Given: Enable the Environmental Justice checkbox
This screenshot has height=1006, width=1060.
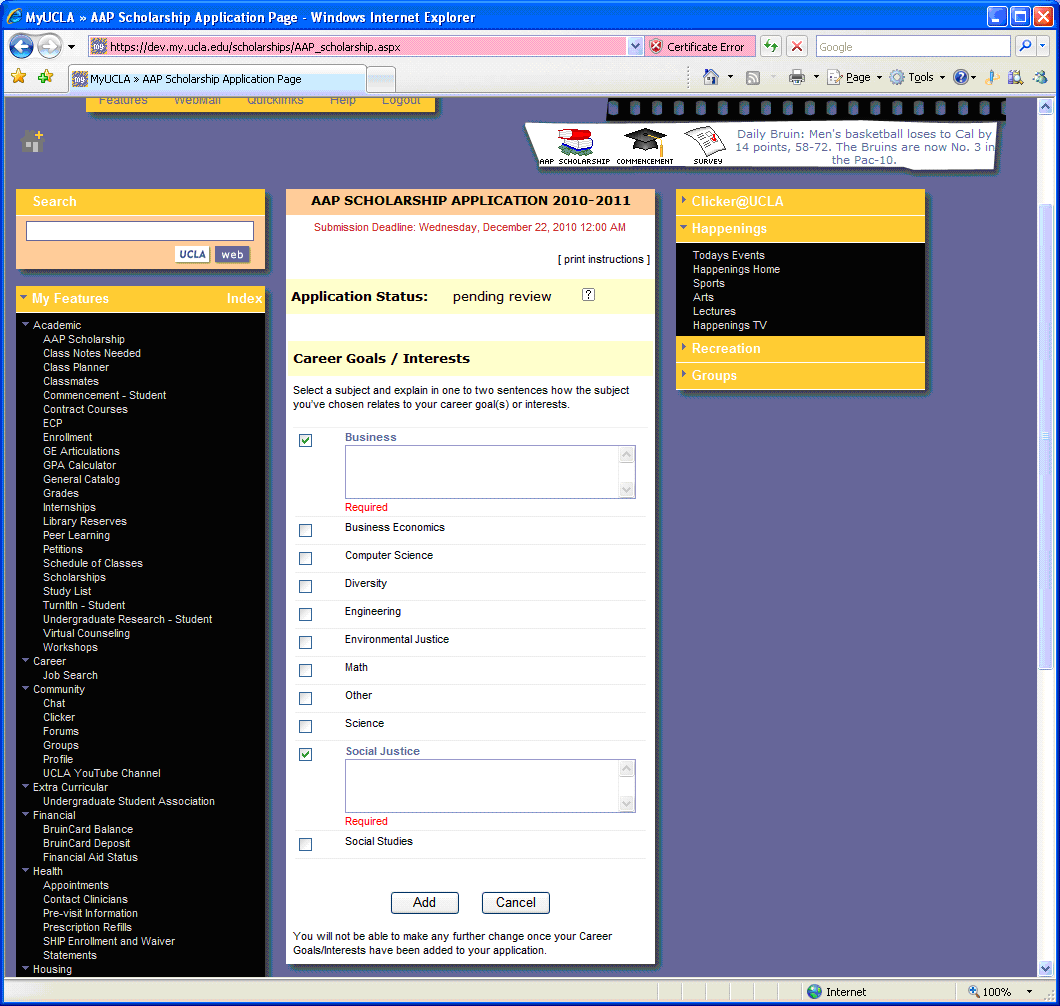Looking at the screenshot, I should (x=306, y=642).
